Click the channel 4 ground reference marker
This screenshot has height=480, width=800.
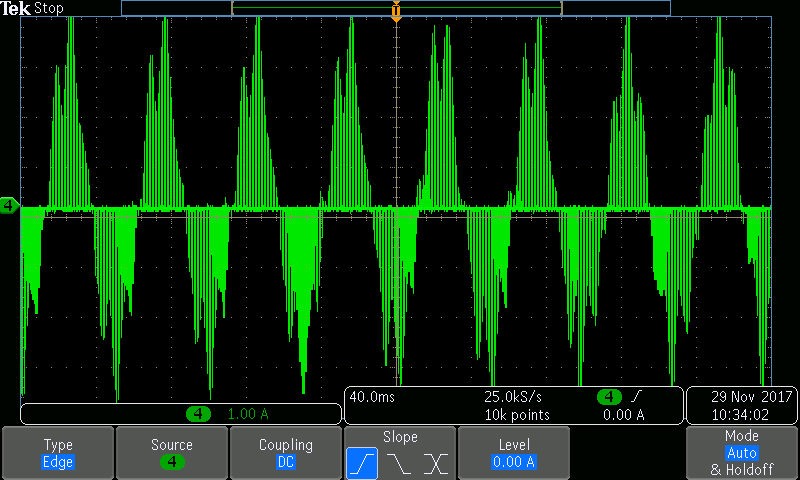click(9, 206)
